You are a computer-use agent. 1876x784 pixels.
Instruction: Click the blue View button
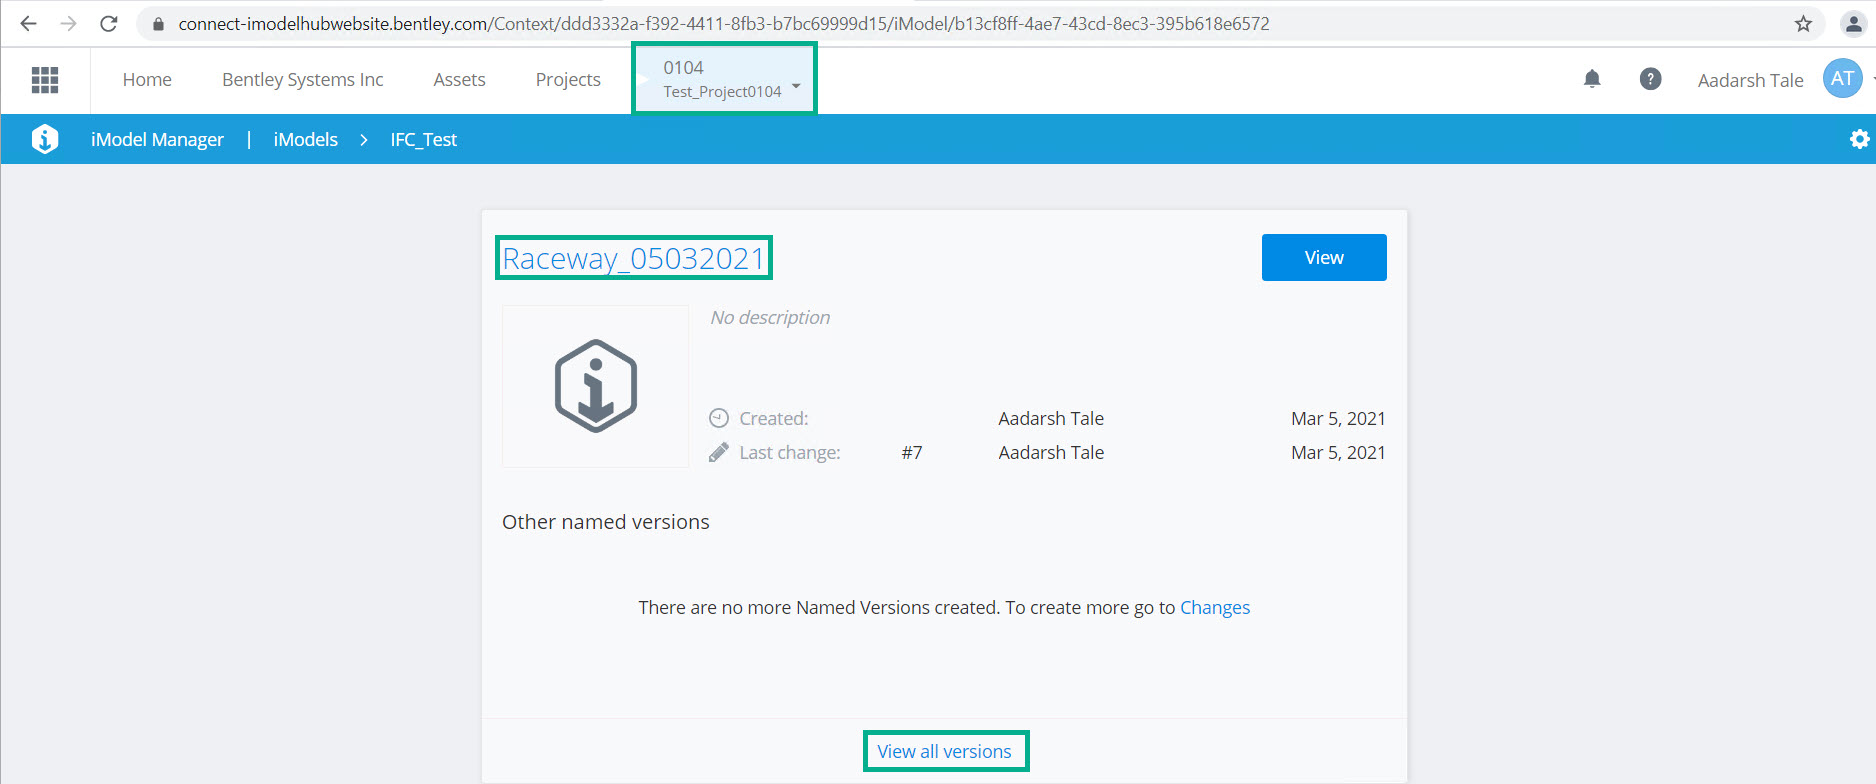pos(1324,258)
